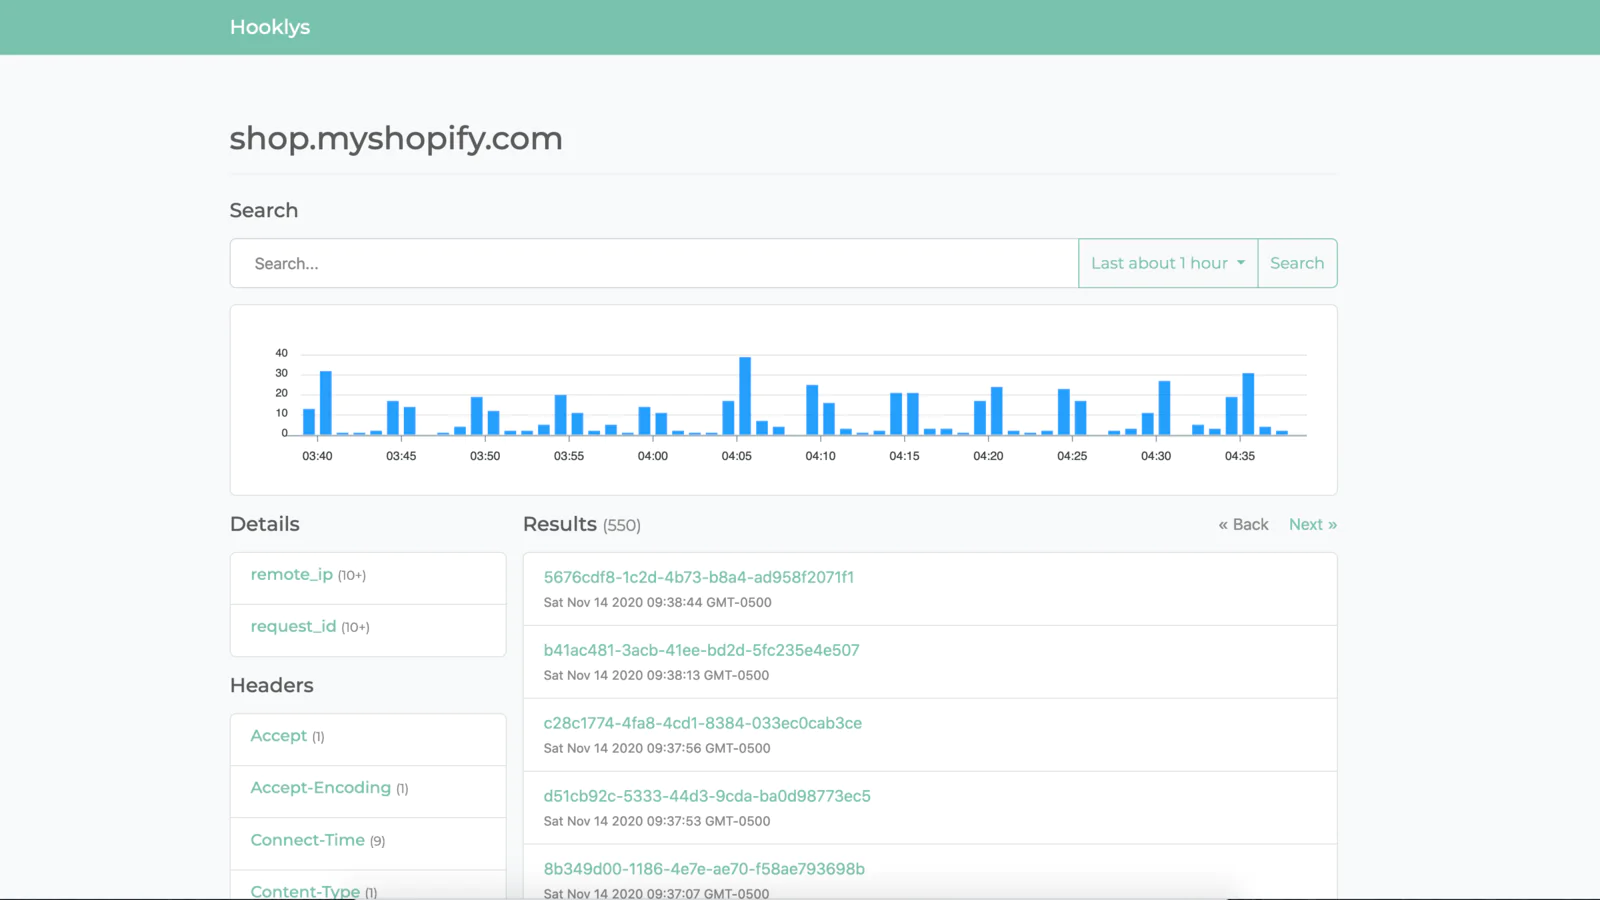This screenshot has width=1600, height=900.
Task: Click the Hooklys brand logo link
Action: click(269, 27)
